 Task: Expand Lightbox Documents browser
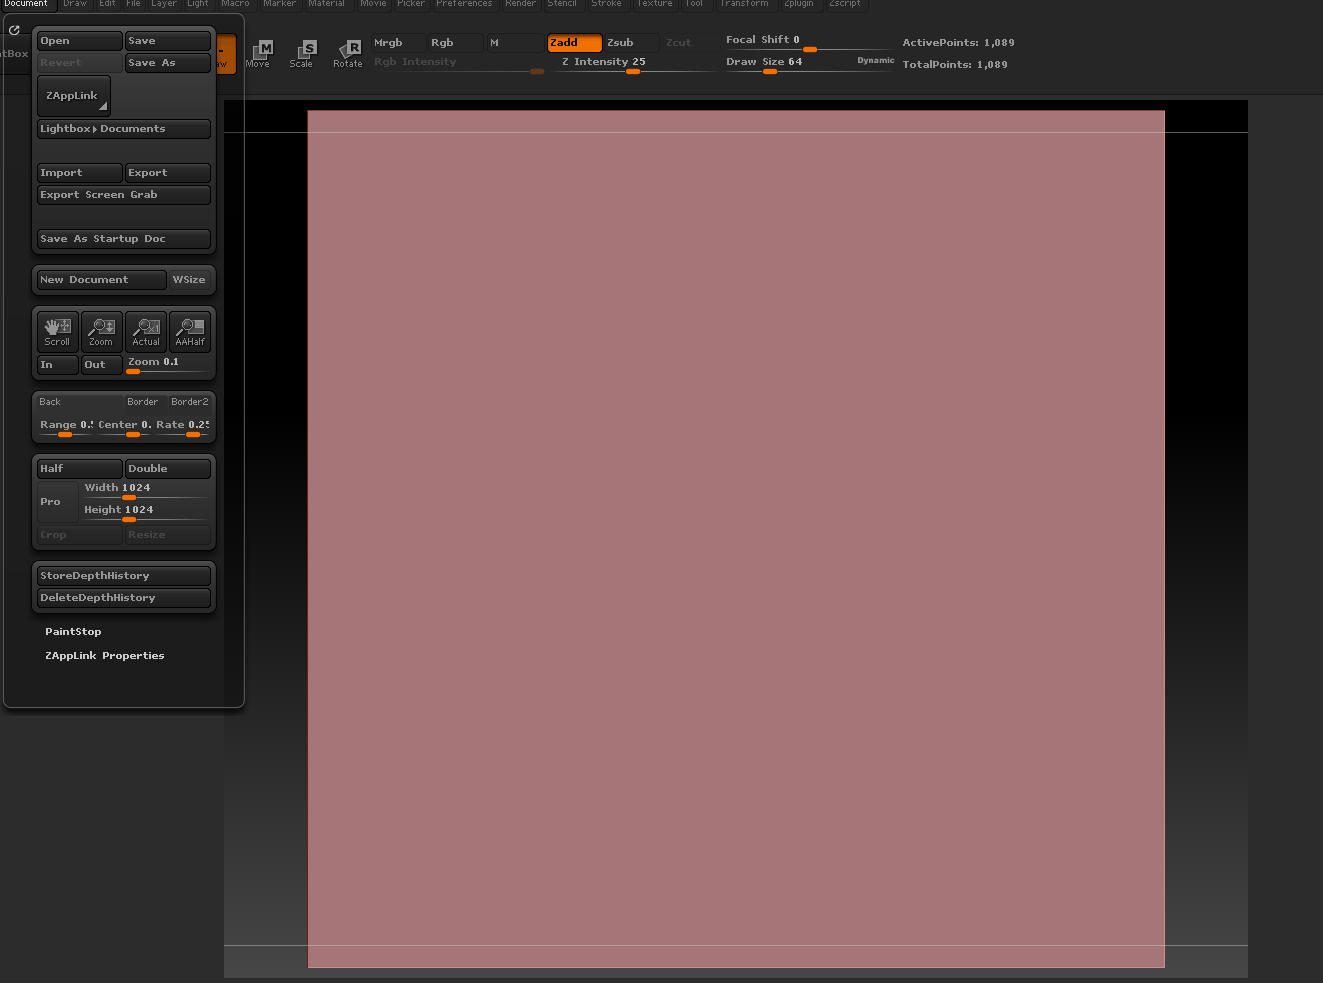pos(124,129)
